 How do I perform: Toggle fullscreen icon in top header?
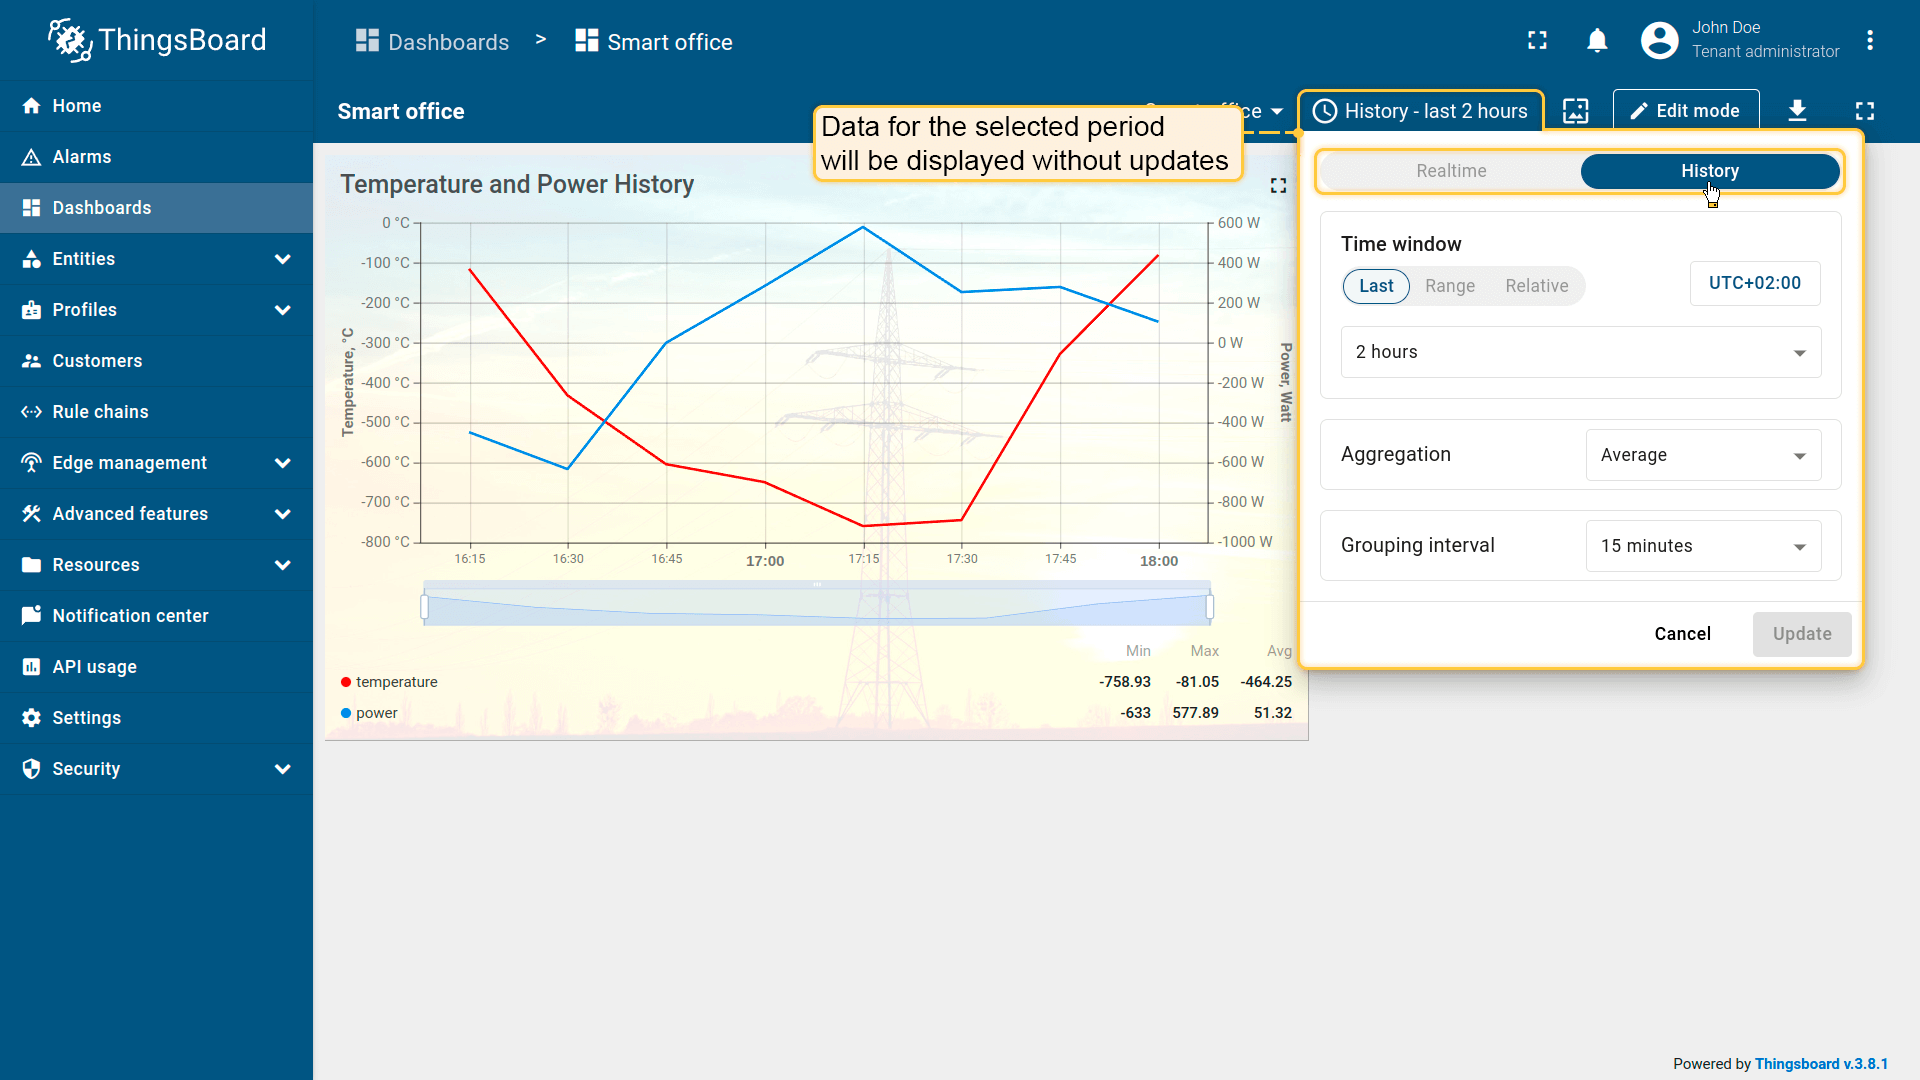point(1537,41)
